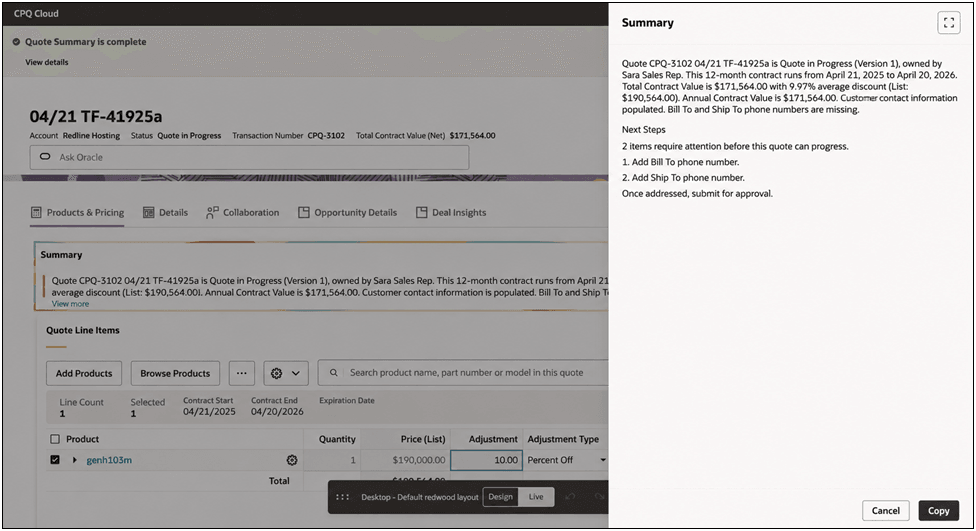Switch to the Products & Pricing tab
This screenshot has height=531, width=976.
coord(77,213)
